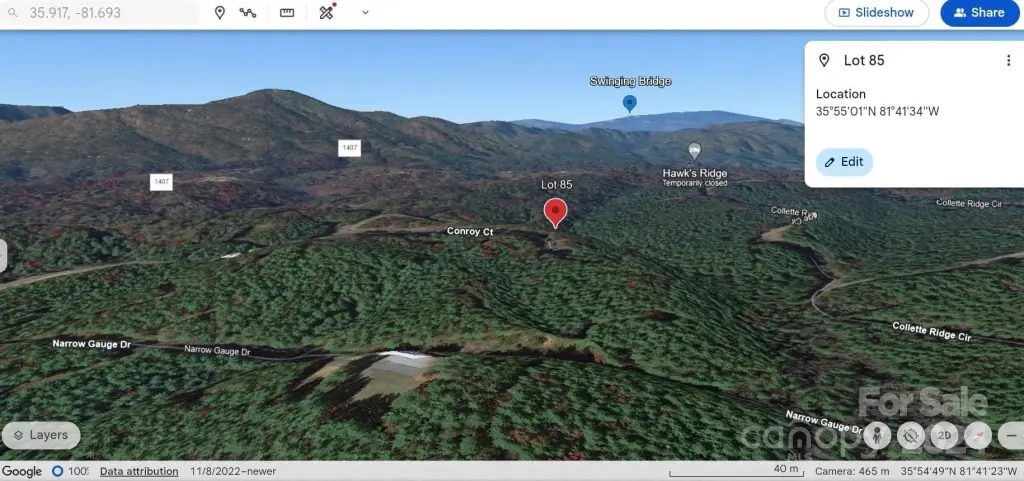
Task: Drop Pegman for Street View
Action: point(876,435)
